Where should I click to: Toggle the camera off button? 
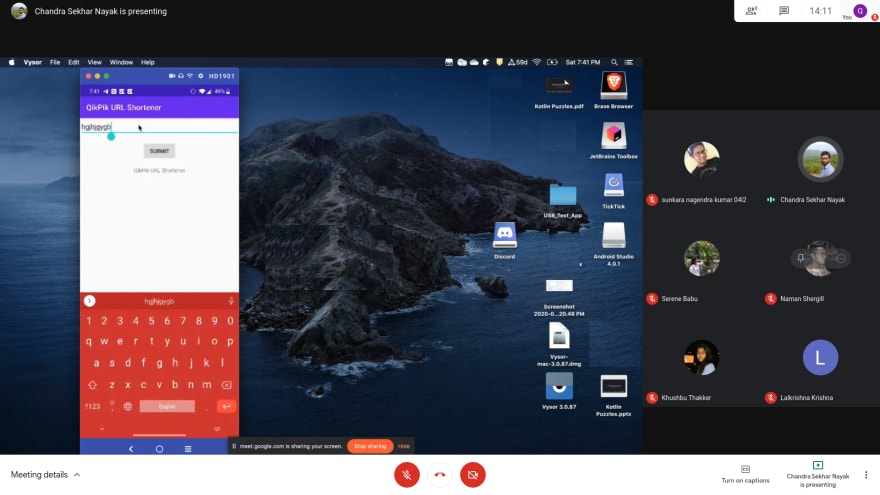point(473,475)
